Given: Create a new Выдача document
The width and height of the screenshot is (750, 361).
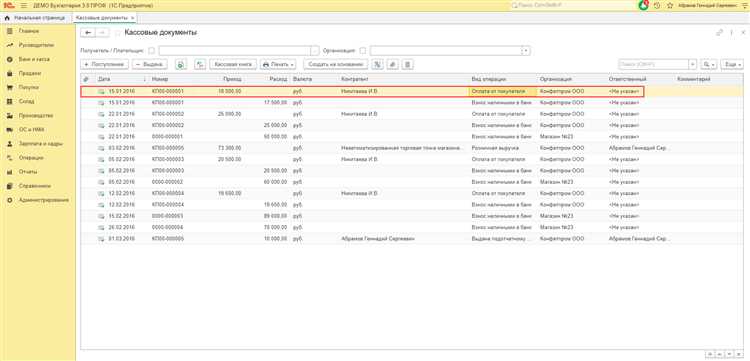Looking at the screenshot, I should pyautogui.click(x=150, y=64).
